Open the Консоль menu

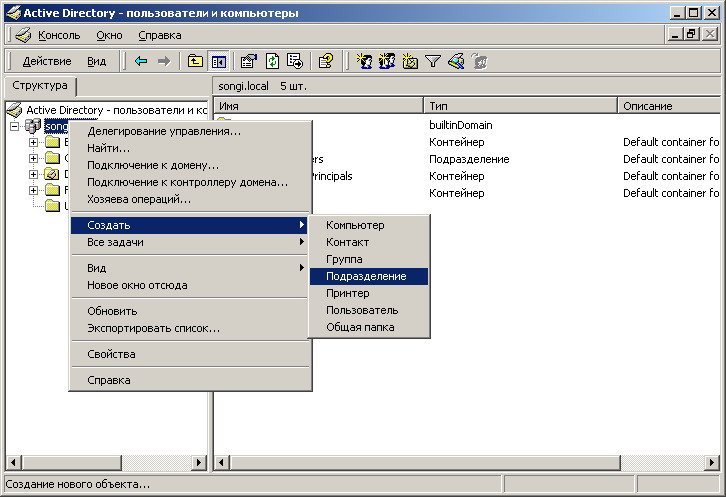[x=59, y=35]
